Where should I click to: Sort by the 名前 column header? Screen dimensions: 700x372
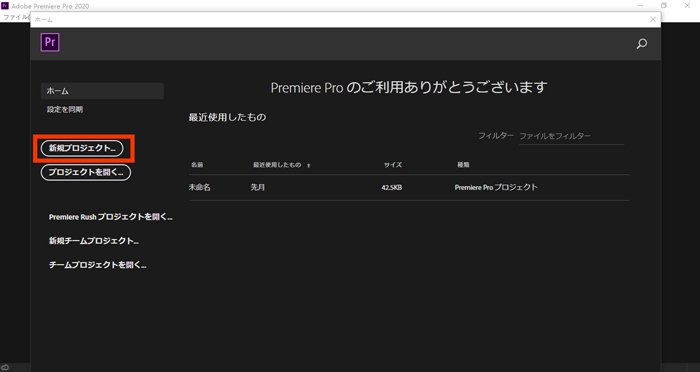pos(197,165)
